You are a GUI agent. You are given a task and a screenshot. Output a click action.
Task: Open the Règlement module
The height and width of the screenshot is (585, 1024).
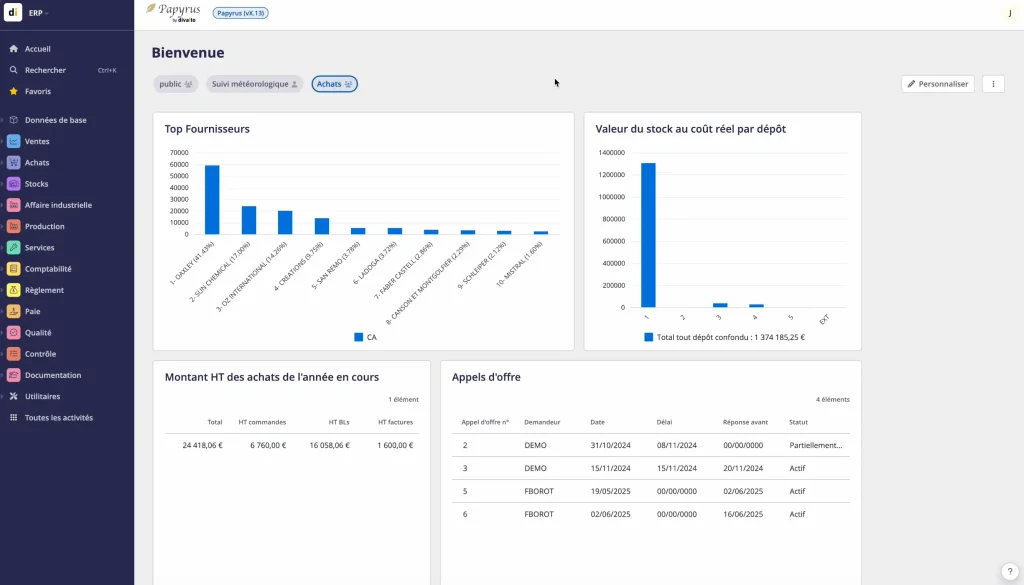[x=42, y=289]
